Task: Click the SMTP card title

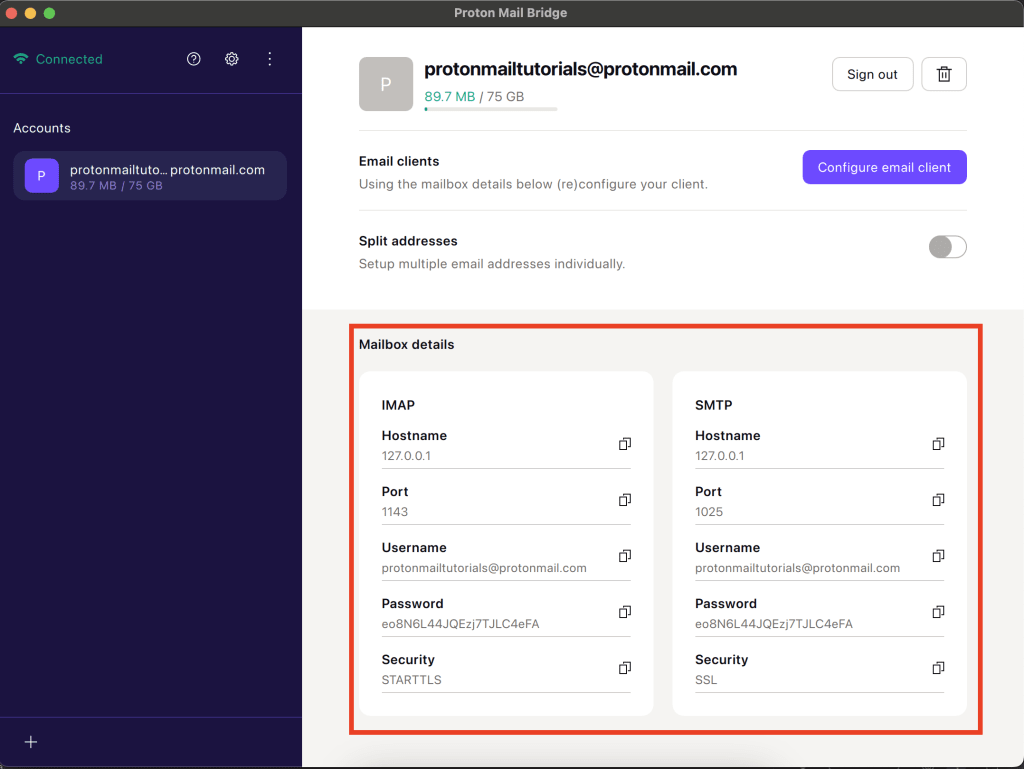Action: click(714, 405)
